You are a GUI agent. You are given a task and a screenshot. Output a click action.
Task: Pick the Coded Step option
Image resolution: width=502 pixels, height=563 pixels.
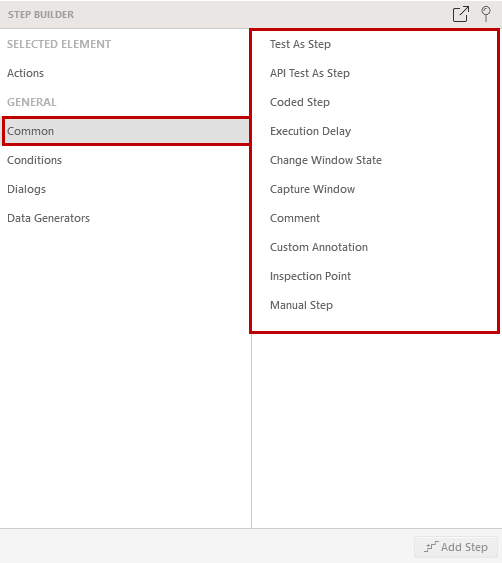[299, 102]
